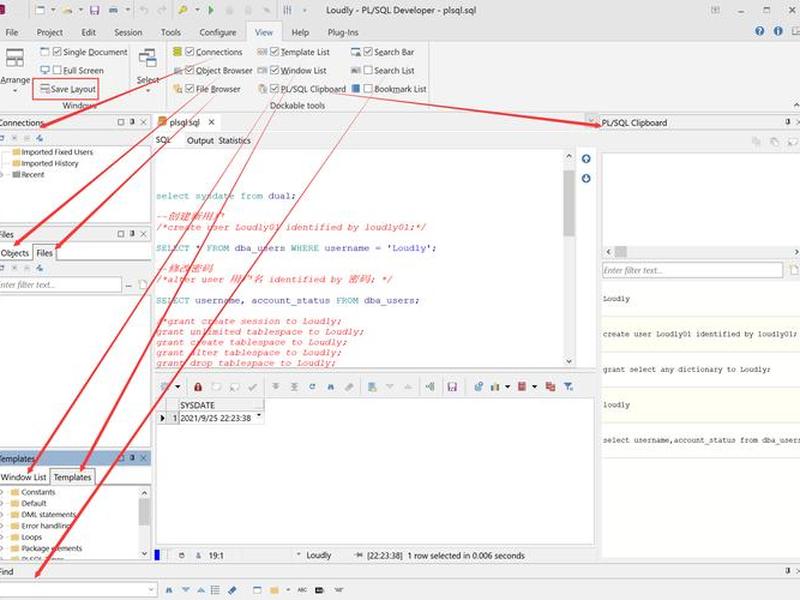The height and width of the screenshot is (600, 800).
Task: Click the red overlapping windows icon in the result toolbar
Action: pos(550,387)
